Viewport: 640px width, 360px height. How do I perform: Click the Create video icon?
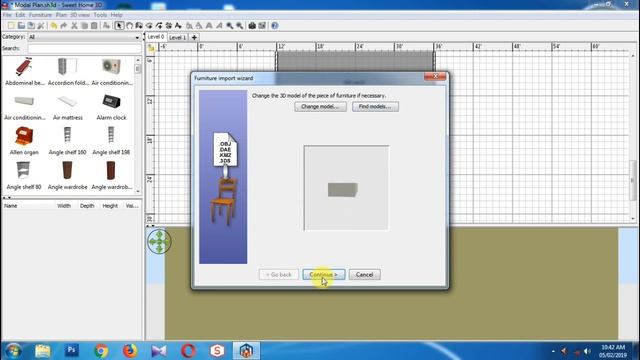coord(262,26)
